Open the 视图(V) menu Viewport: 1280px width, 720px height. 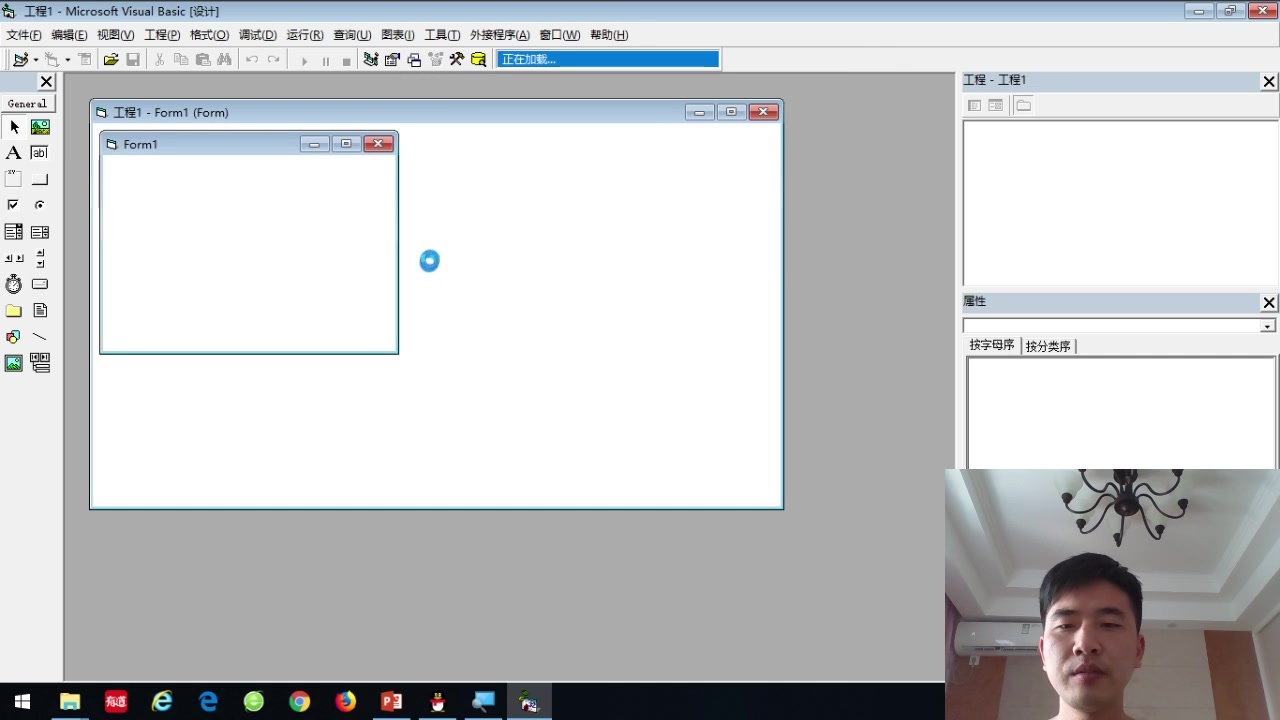[x=116, y=35]
